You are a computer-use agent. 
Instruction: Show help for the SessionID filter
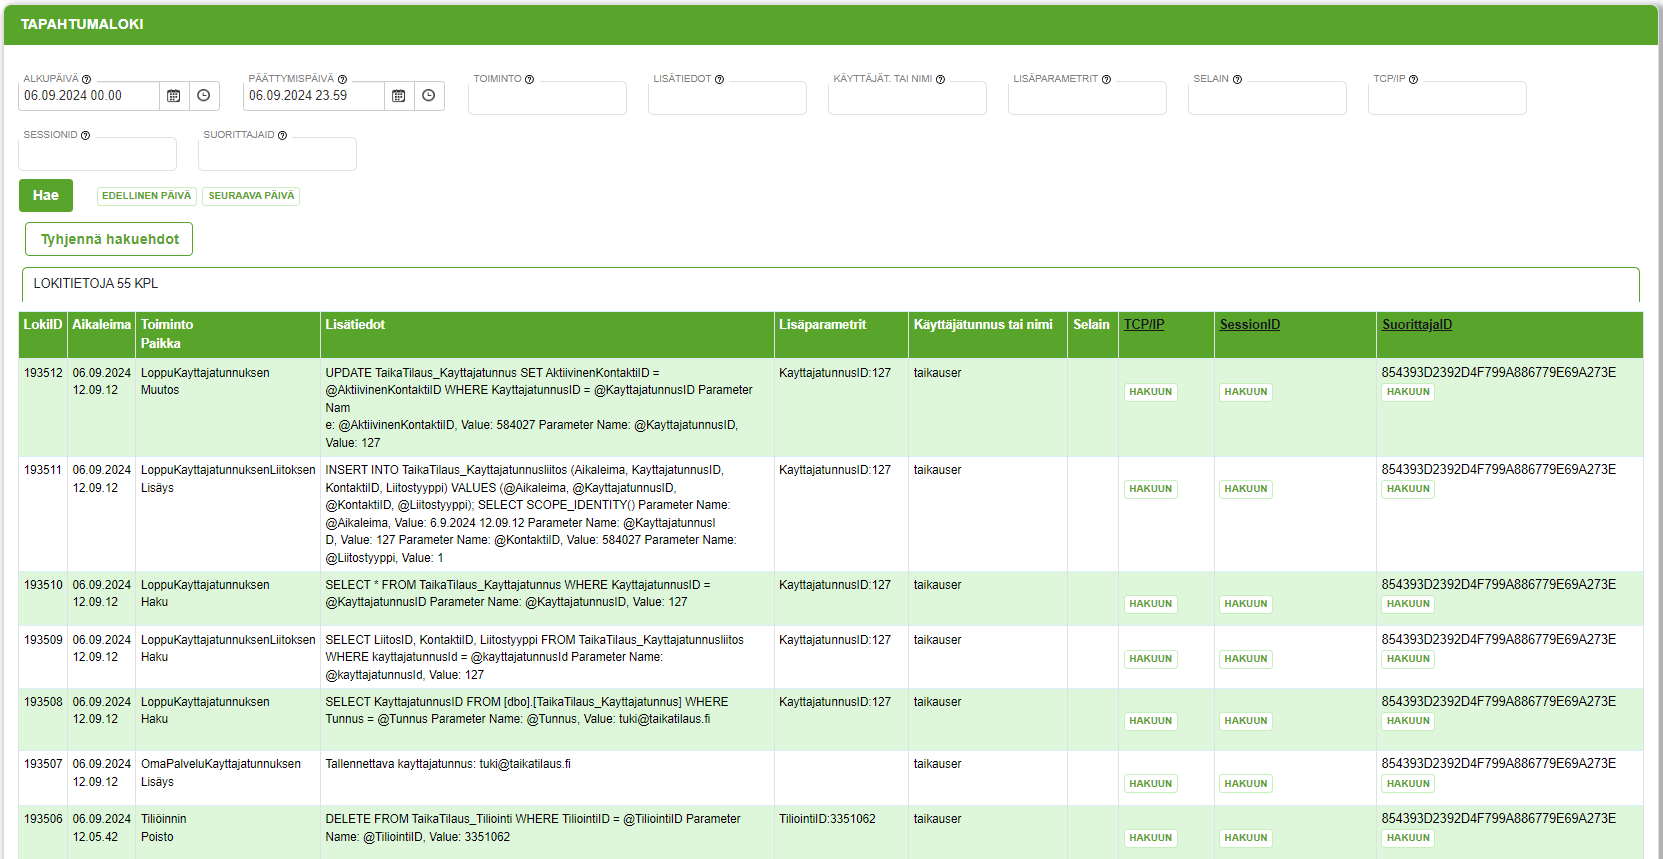85,135
